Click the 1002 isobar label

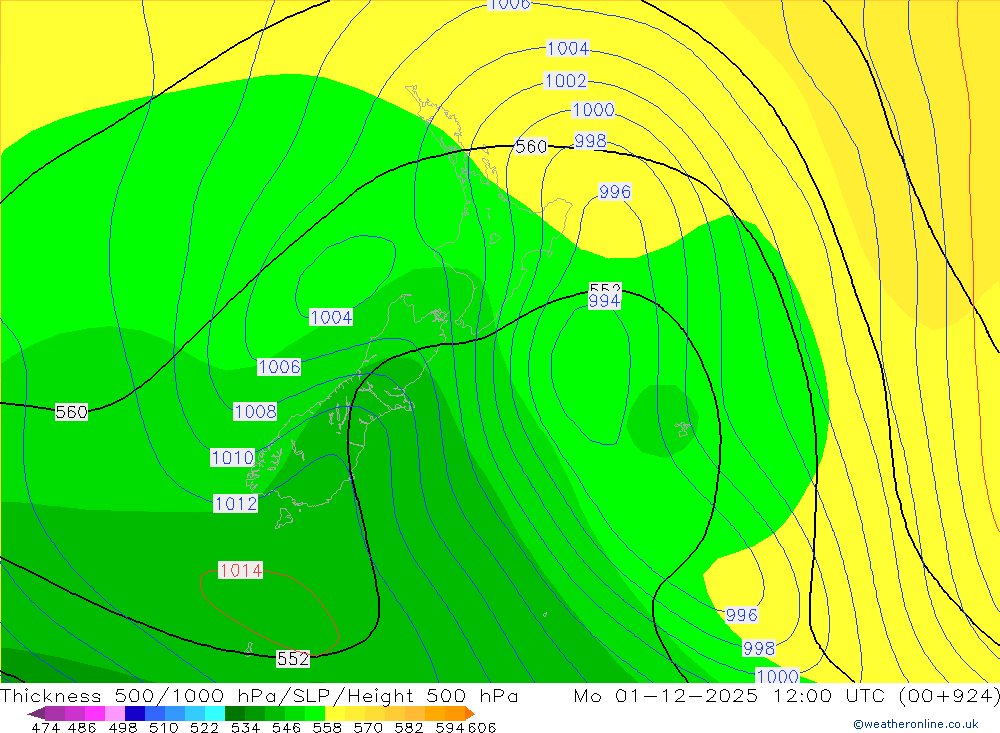tap(566, 80)
